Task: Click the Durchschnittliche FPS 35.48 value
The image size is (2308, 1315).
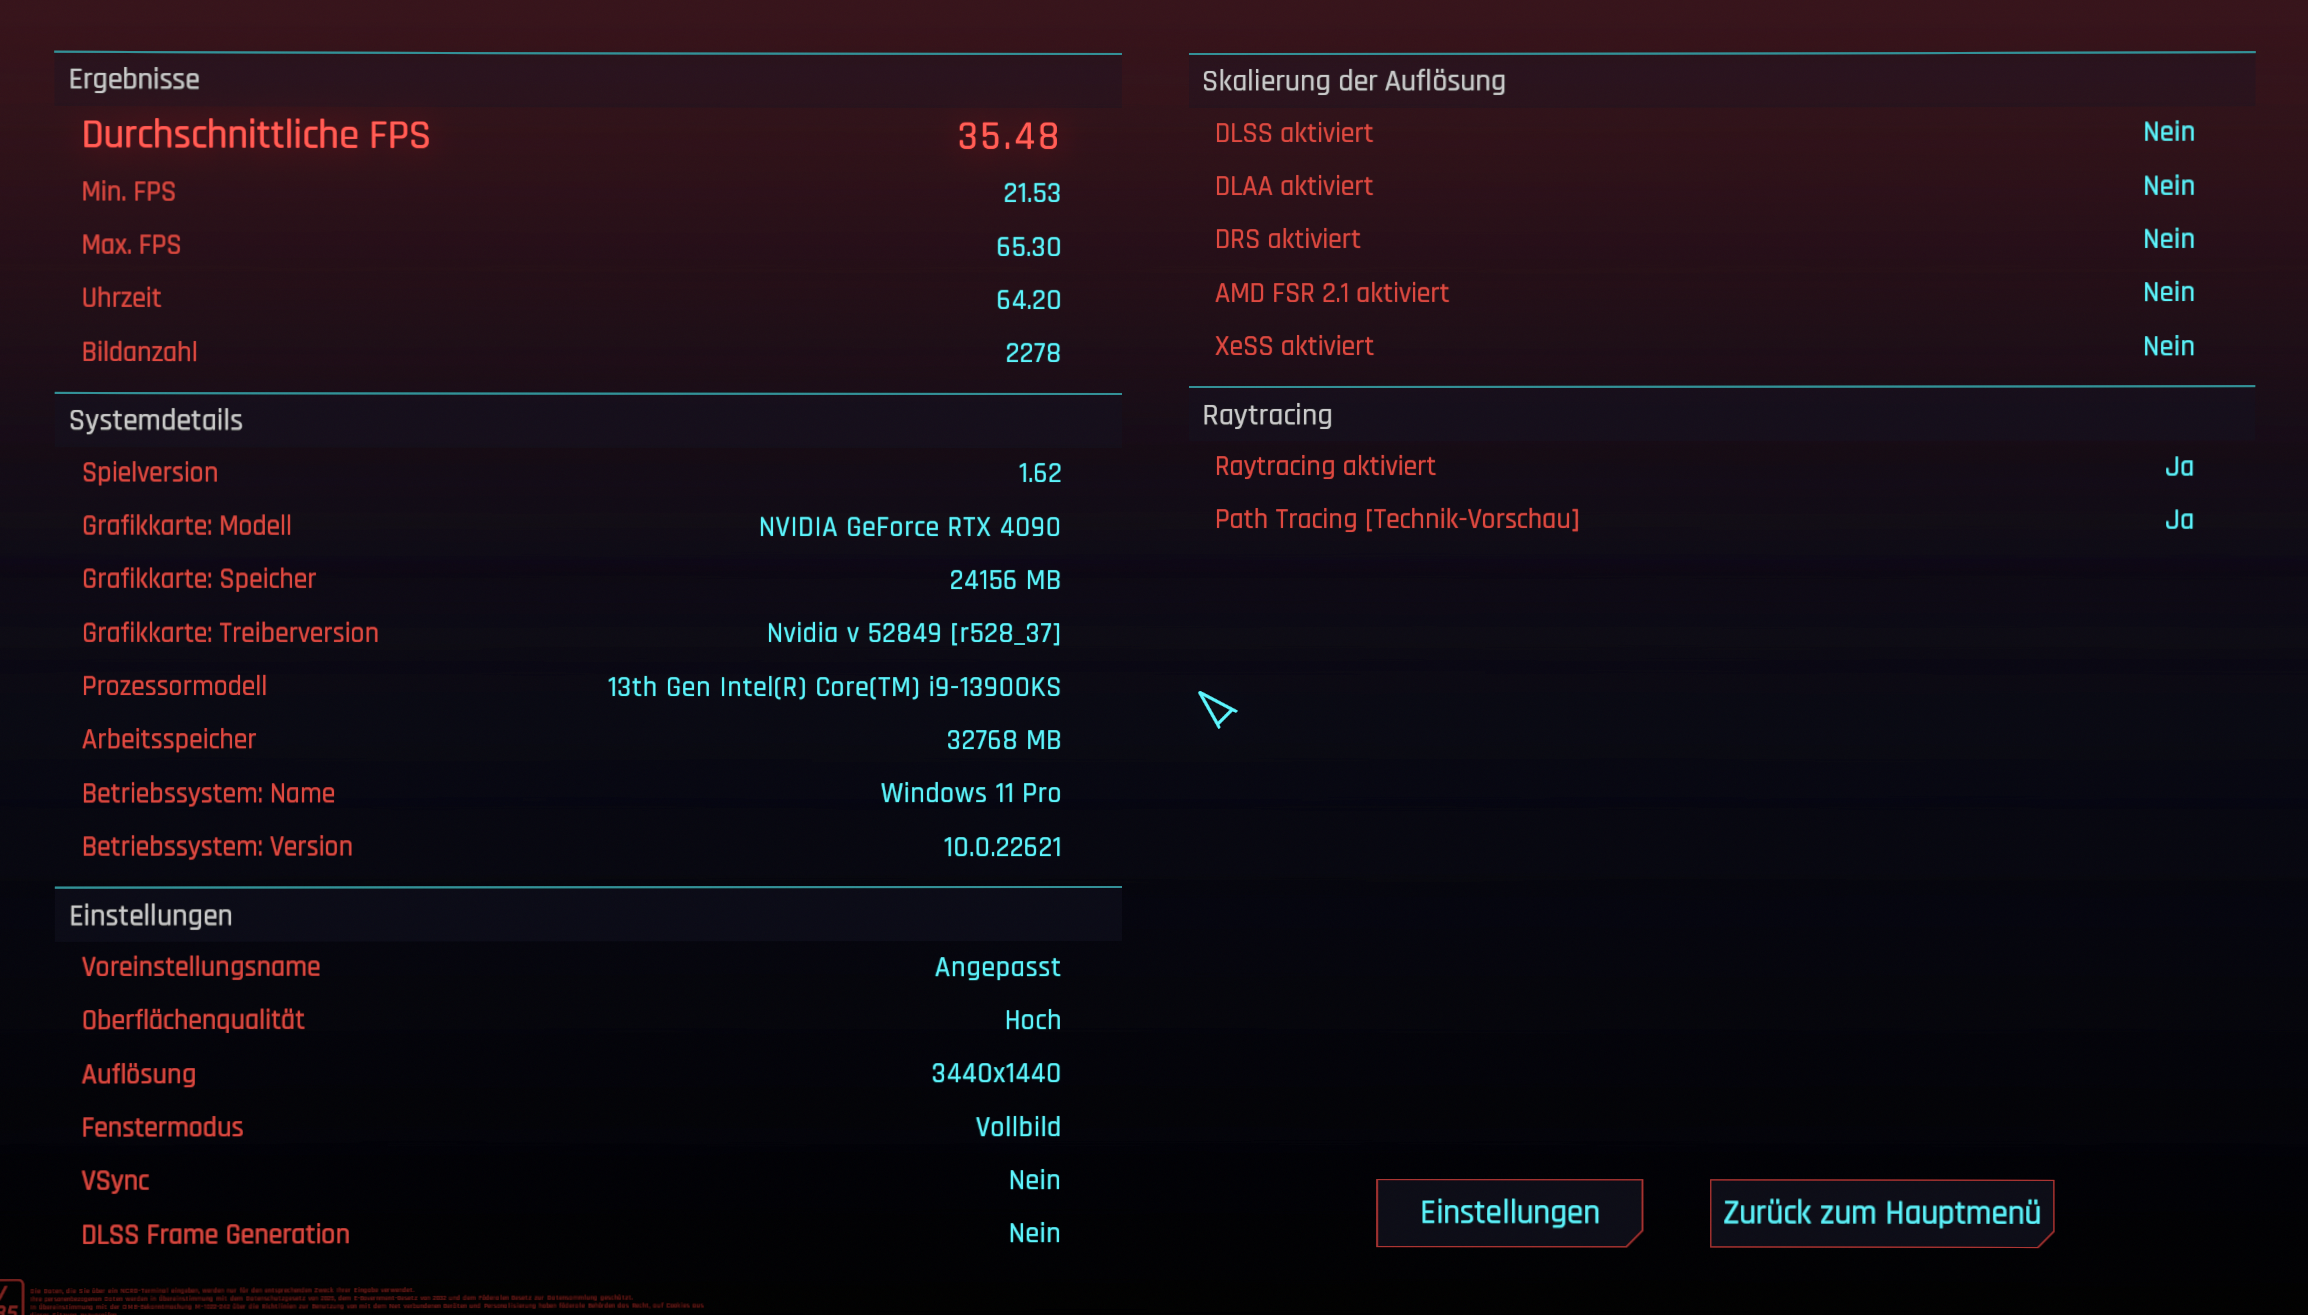Action: 1008,136
